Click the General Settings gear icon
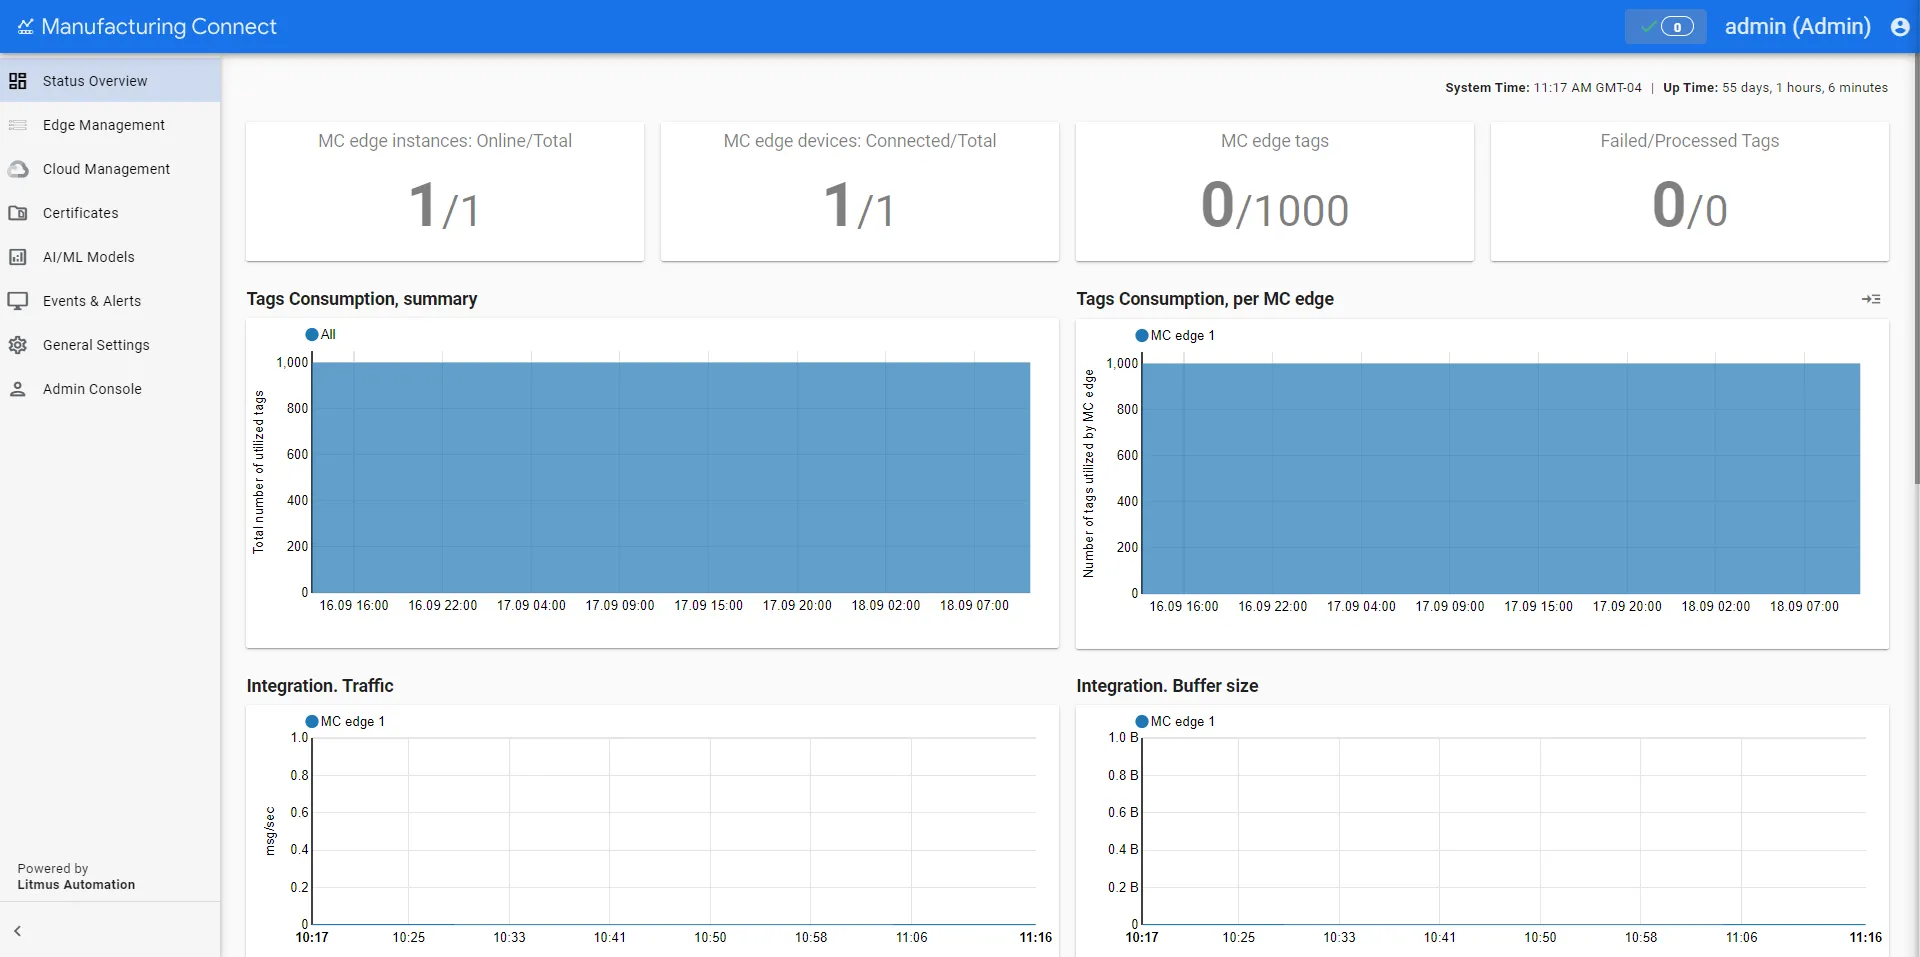This screenshot has height=957, width=1920. pyautogui.click(x=18, y=345)
